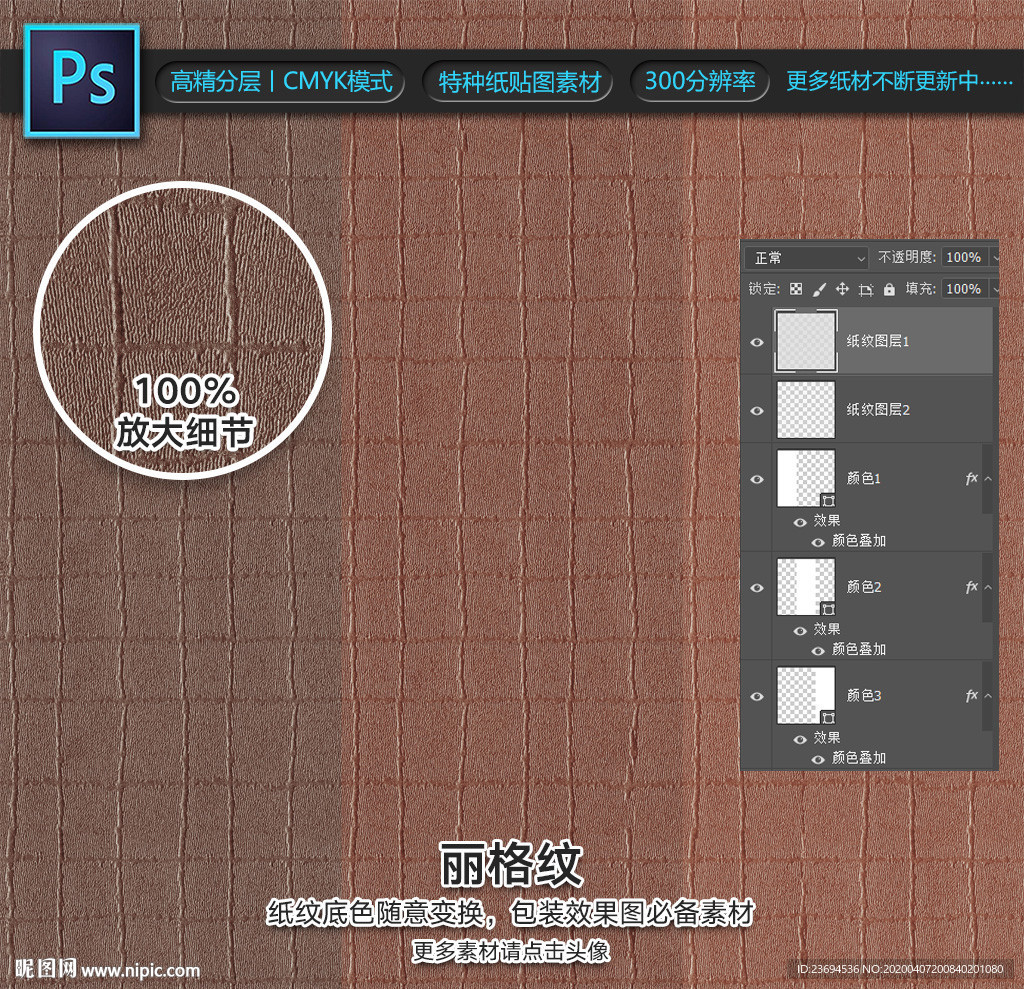1024x989 pixels.
Task: Select the 纸纹图层2 layer thumbnail
Action: [x=806, y=410]
